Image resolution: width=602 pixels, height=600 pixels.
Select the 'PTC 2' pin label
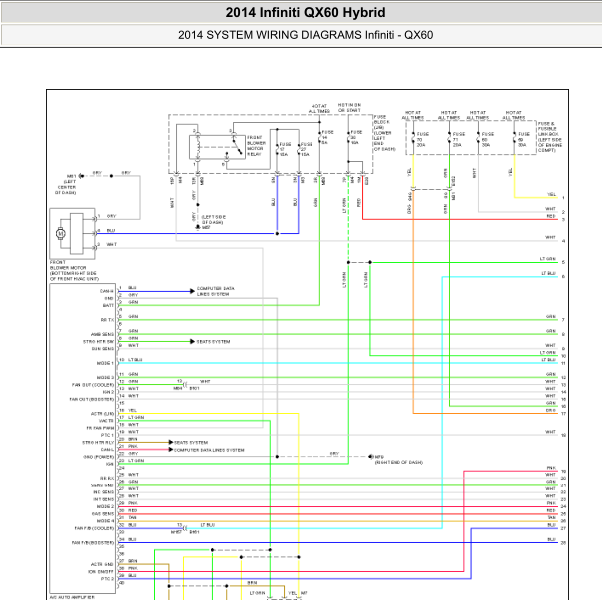[107, 579]
